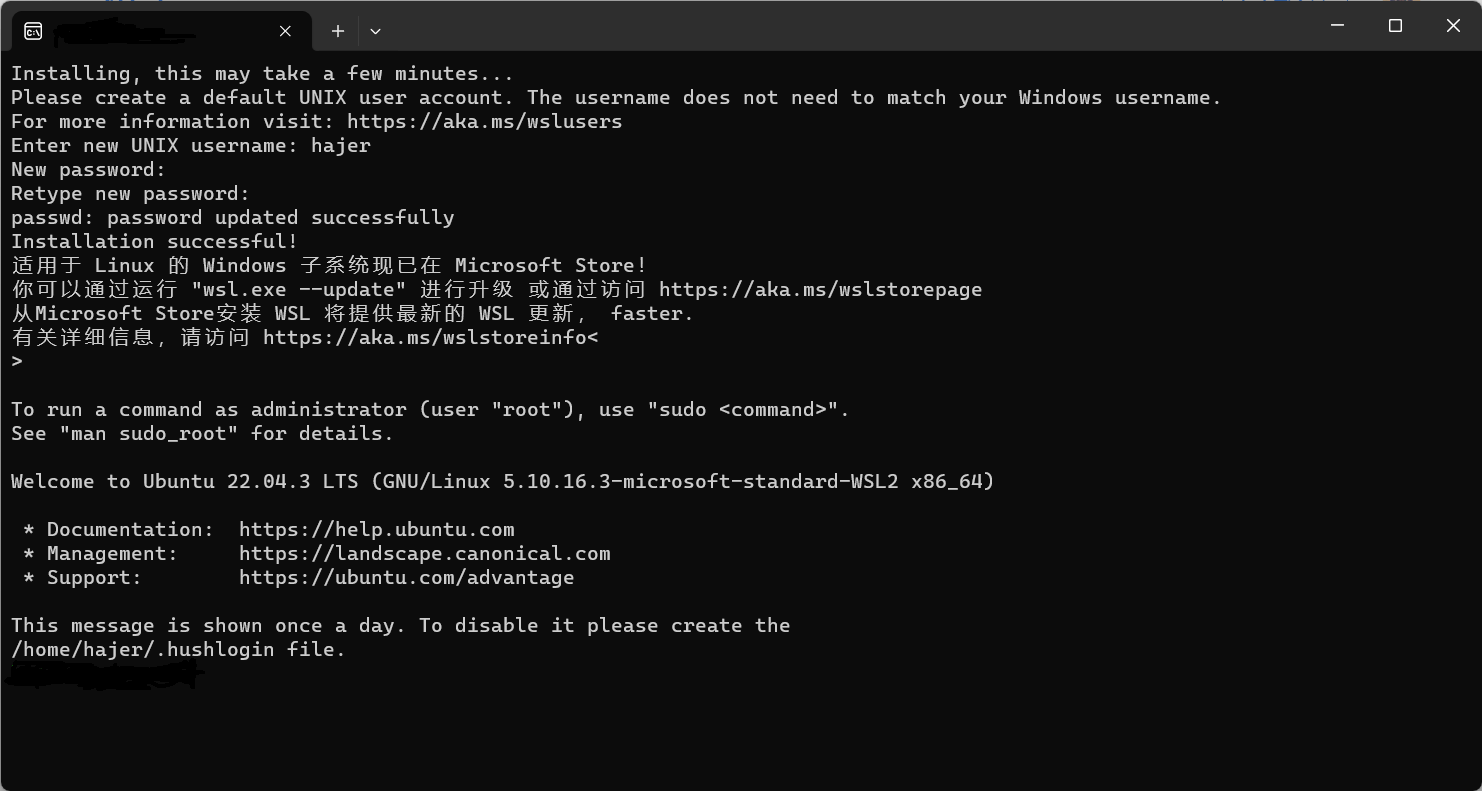Open the https://aka.ms/wslstoreinfo link
Screen dimensions: 1482x791
tap(425, 337)
